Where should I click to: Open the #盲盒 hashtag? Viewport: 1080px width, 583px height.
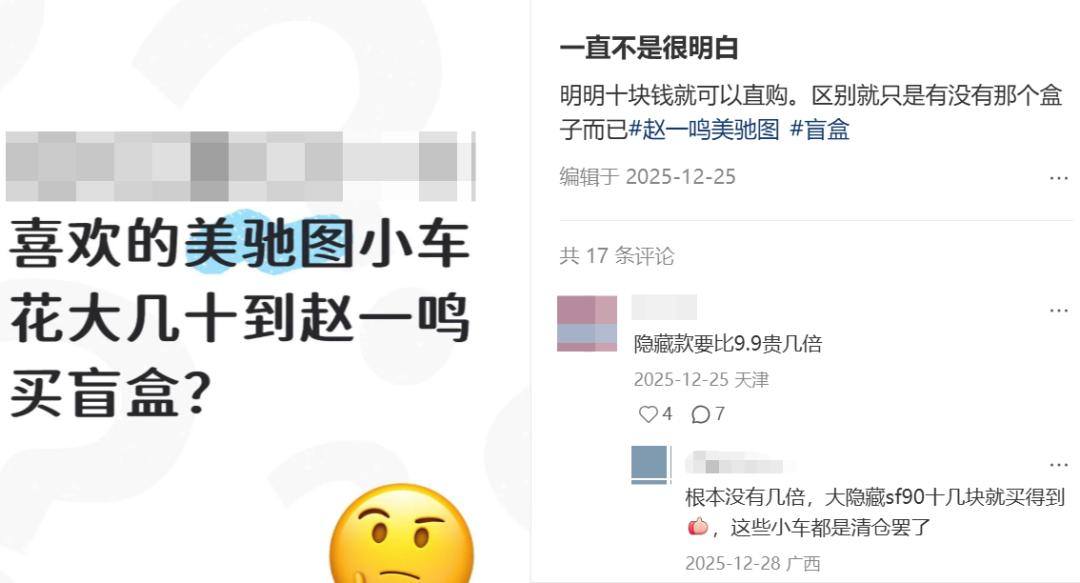(819, 130)
